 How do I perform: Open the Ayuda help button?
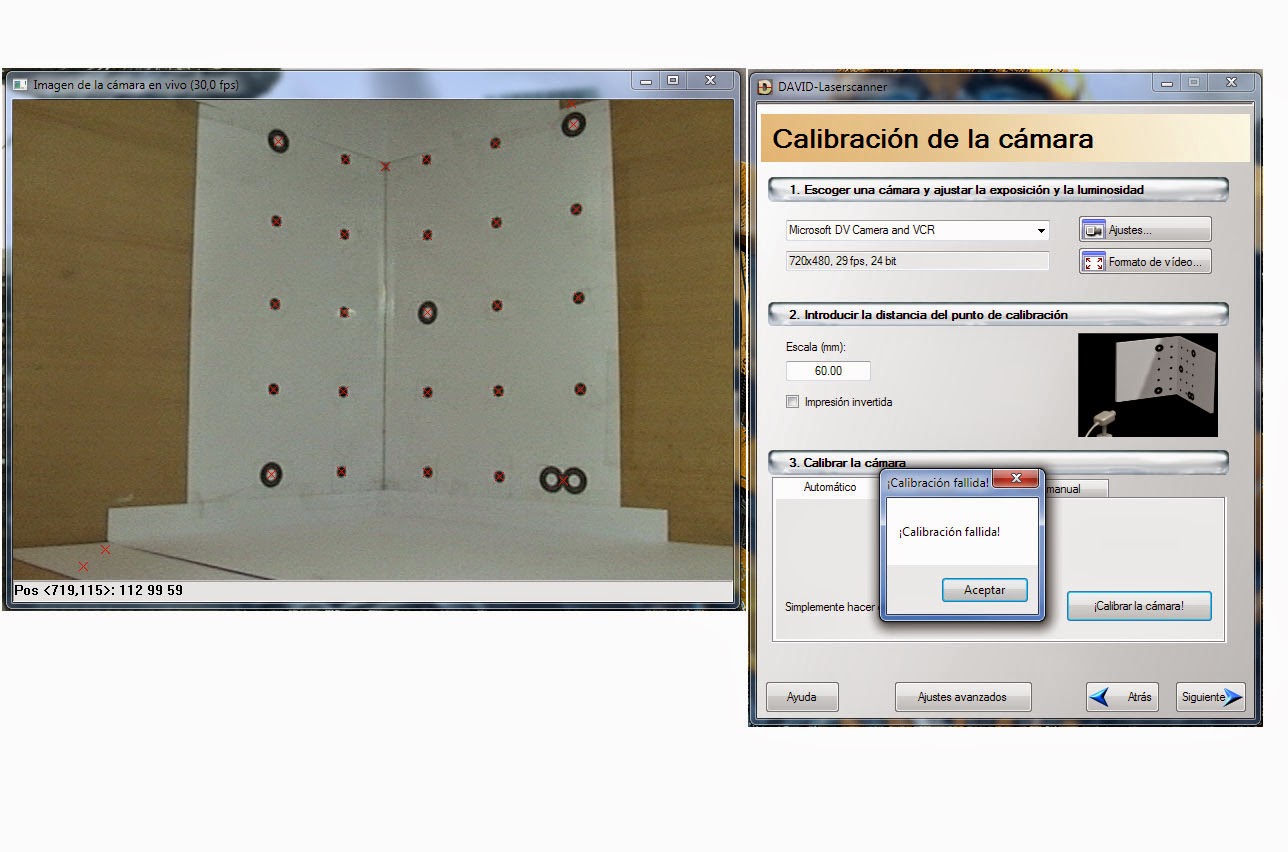(802, 697)
